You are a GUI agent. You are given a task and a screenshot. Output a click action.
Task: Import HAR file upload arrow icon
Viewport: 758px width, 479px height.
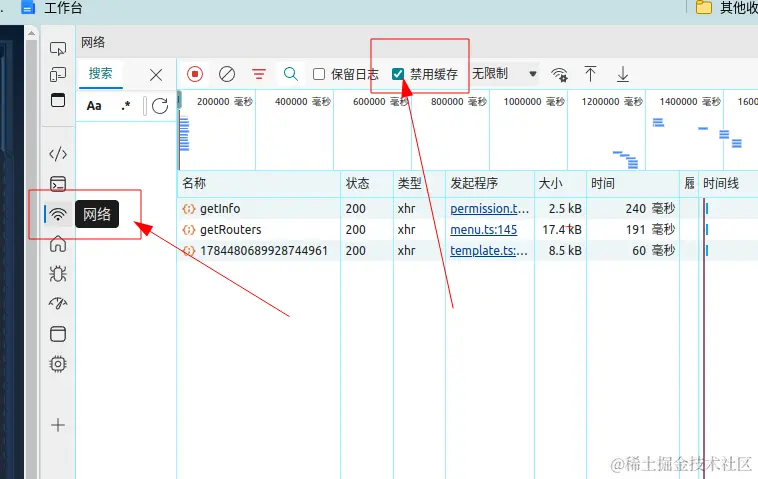pos(590,74)
